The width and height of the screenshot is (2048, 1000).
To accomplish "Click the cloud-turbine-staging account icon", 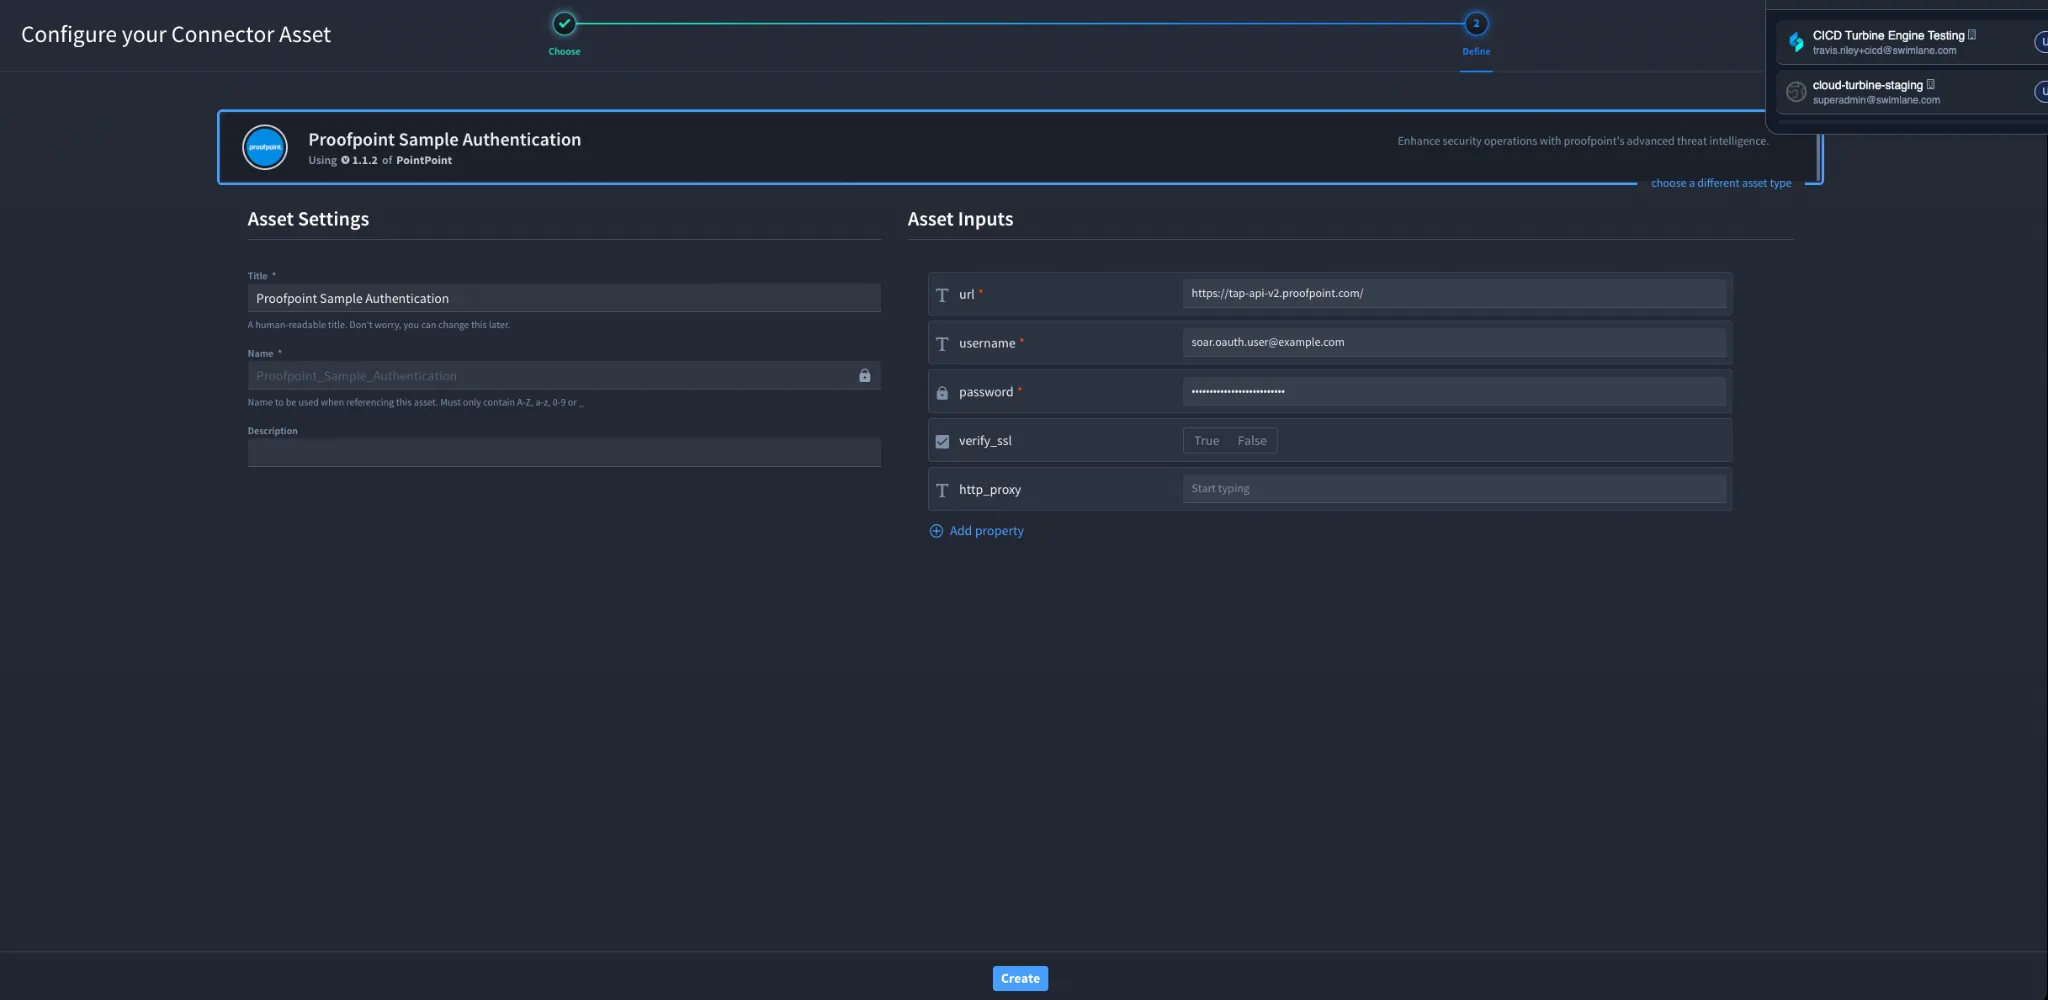I will coord(1796,92).
